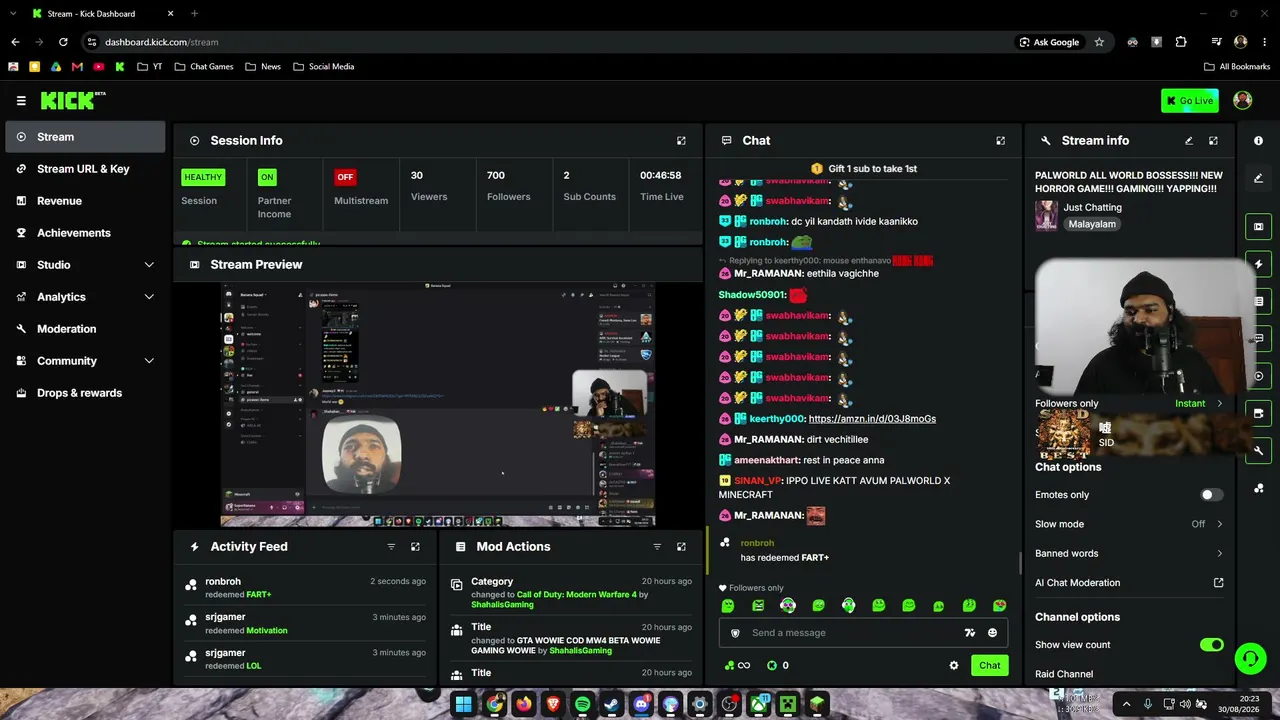The height and width of the screenshot is (720, 1280).
Task: Bookmark this page with the star icon
Action: click(x=1099, y=42)
